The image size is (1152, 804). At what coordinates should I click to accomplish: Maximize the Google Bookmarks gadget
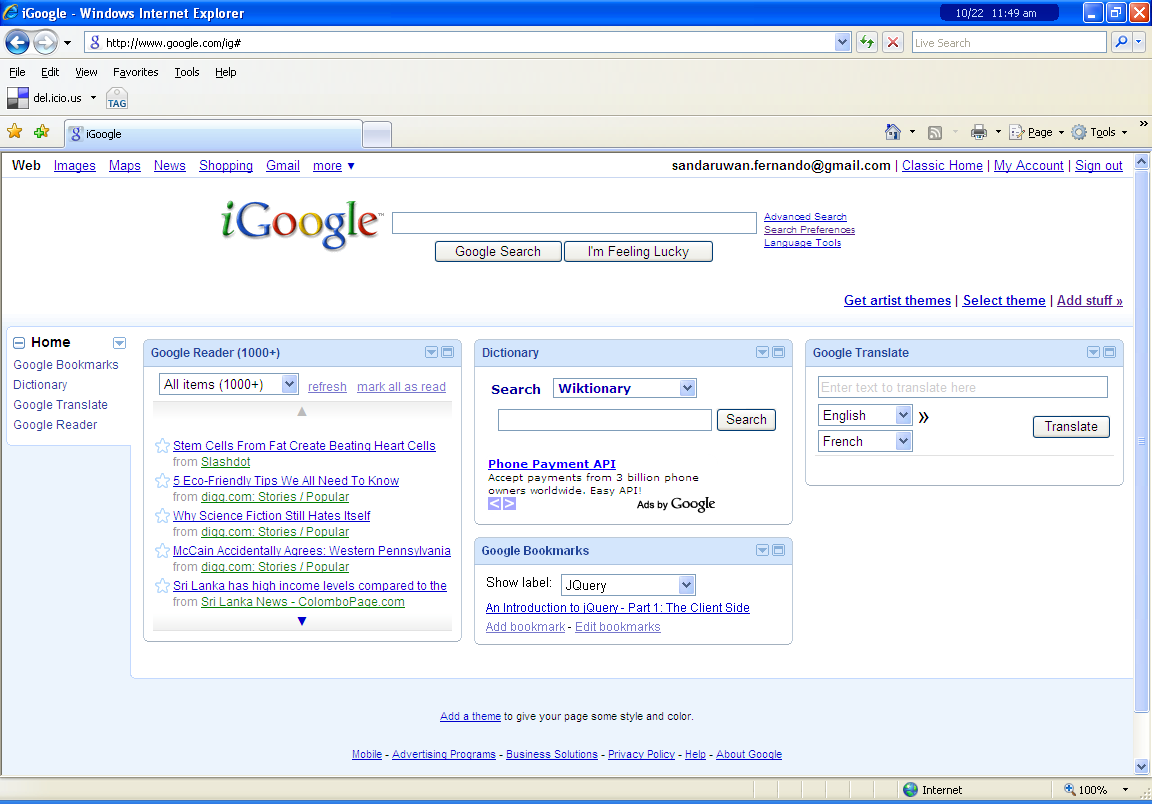point(778,550)
